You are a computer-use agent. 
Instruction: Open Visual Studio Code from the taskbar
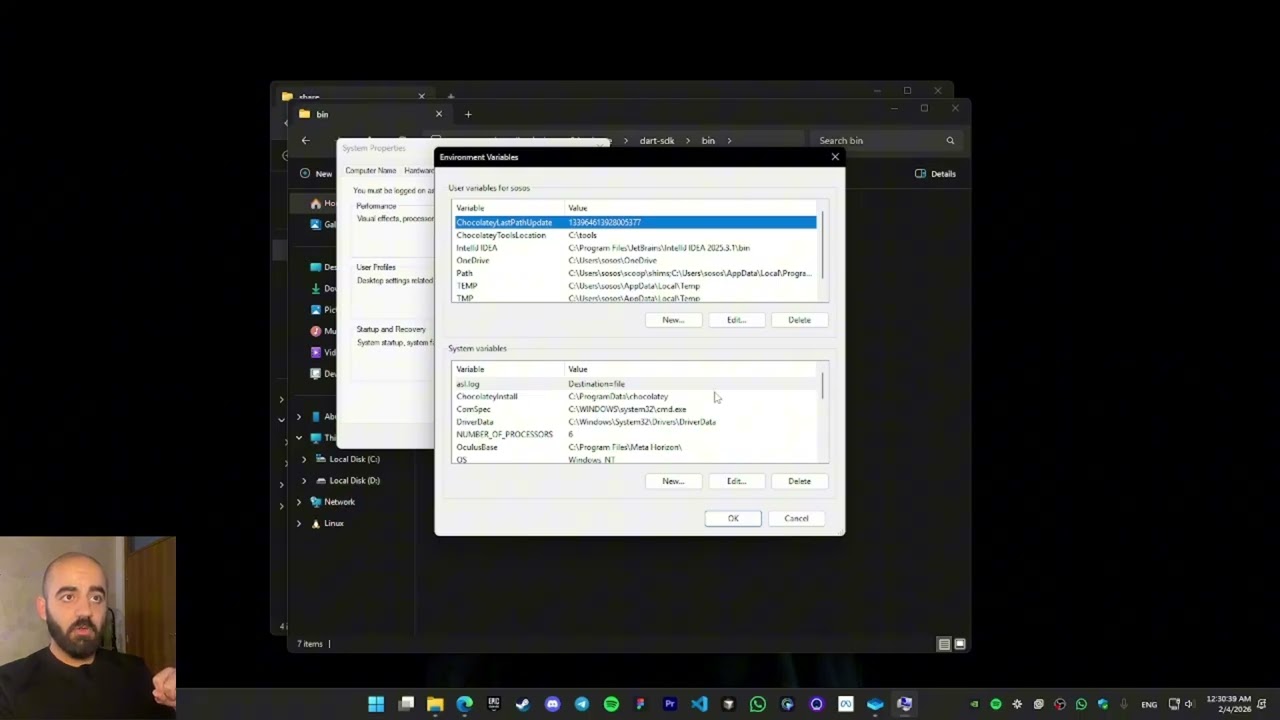(x=699, y=704)
